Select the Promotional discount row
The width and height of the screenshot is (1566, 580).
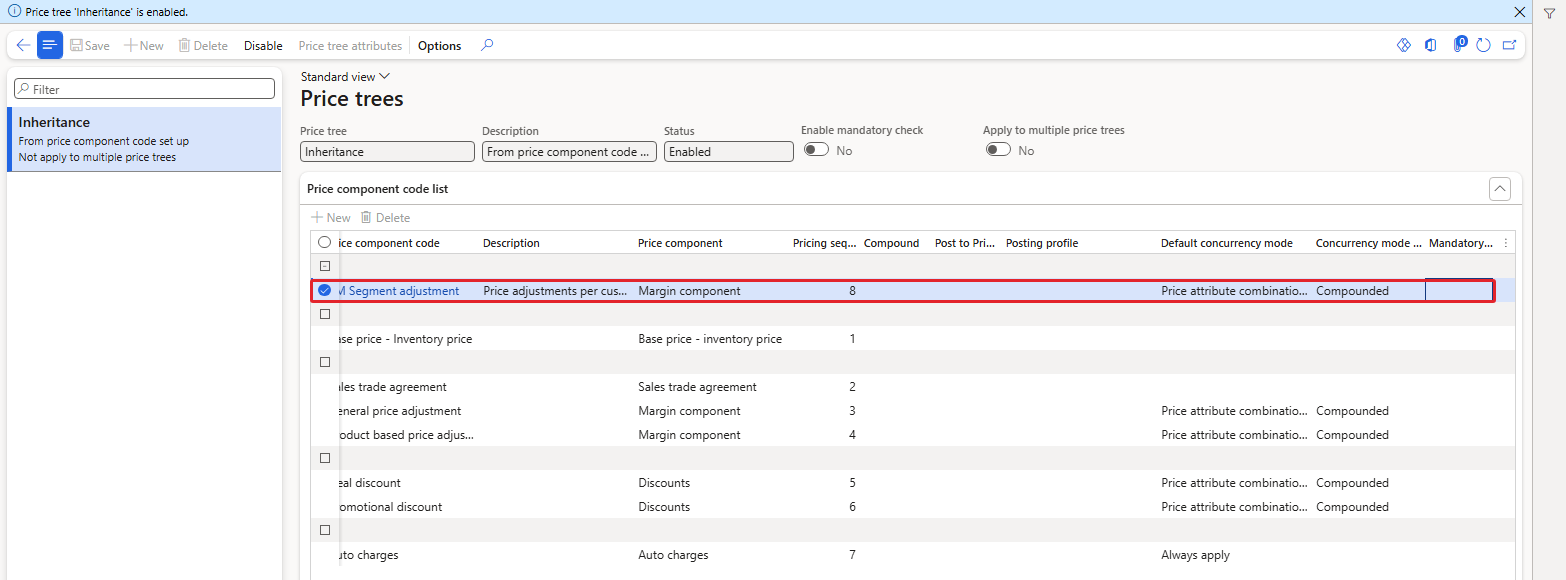pyautogui.click(x=912, y=507)
